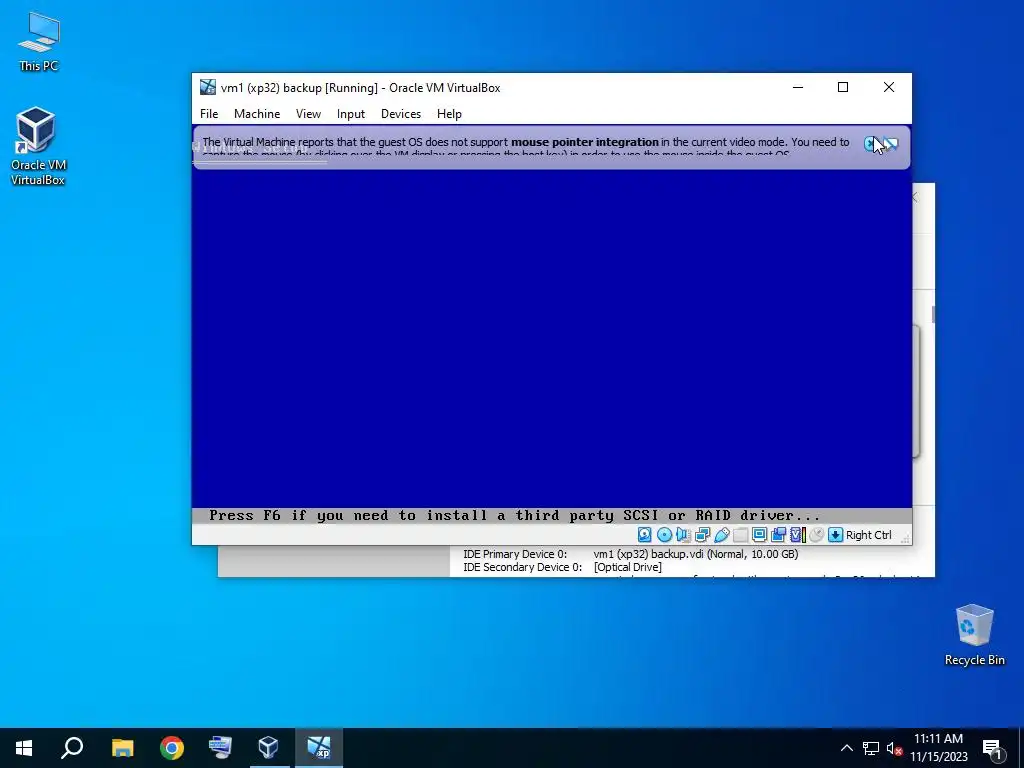Click the keyboard capture arrow indicator

point(835,535)
